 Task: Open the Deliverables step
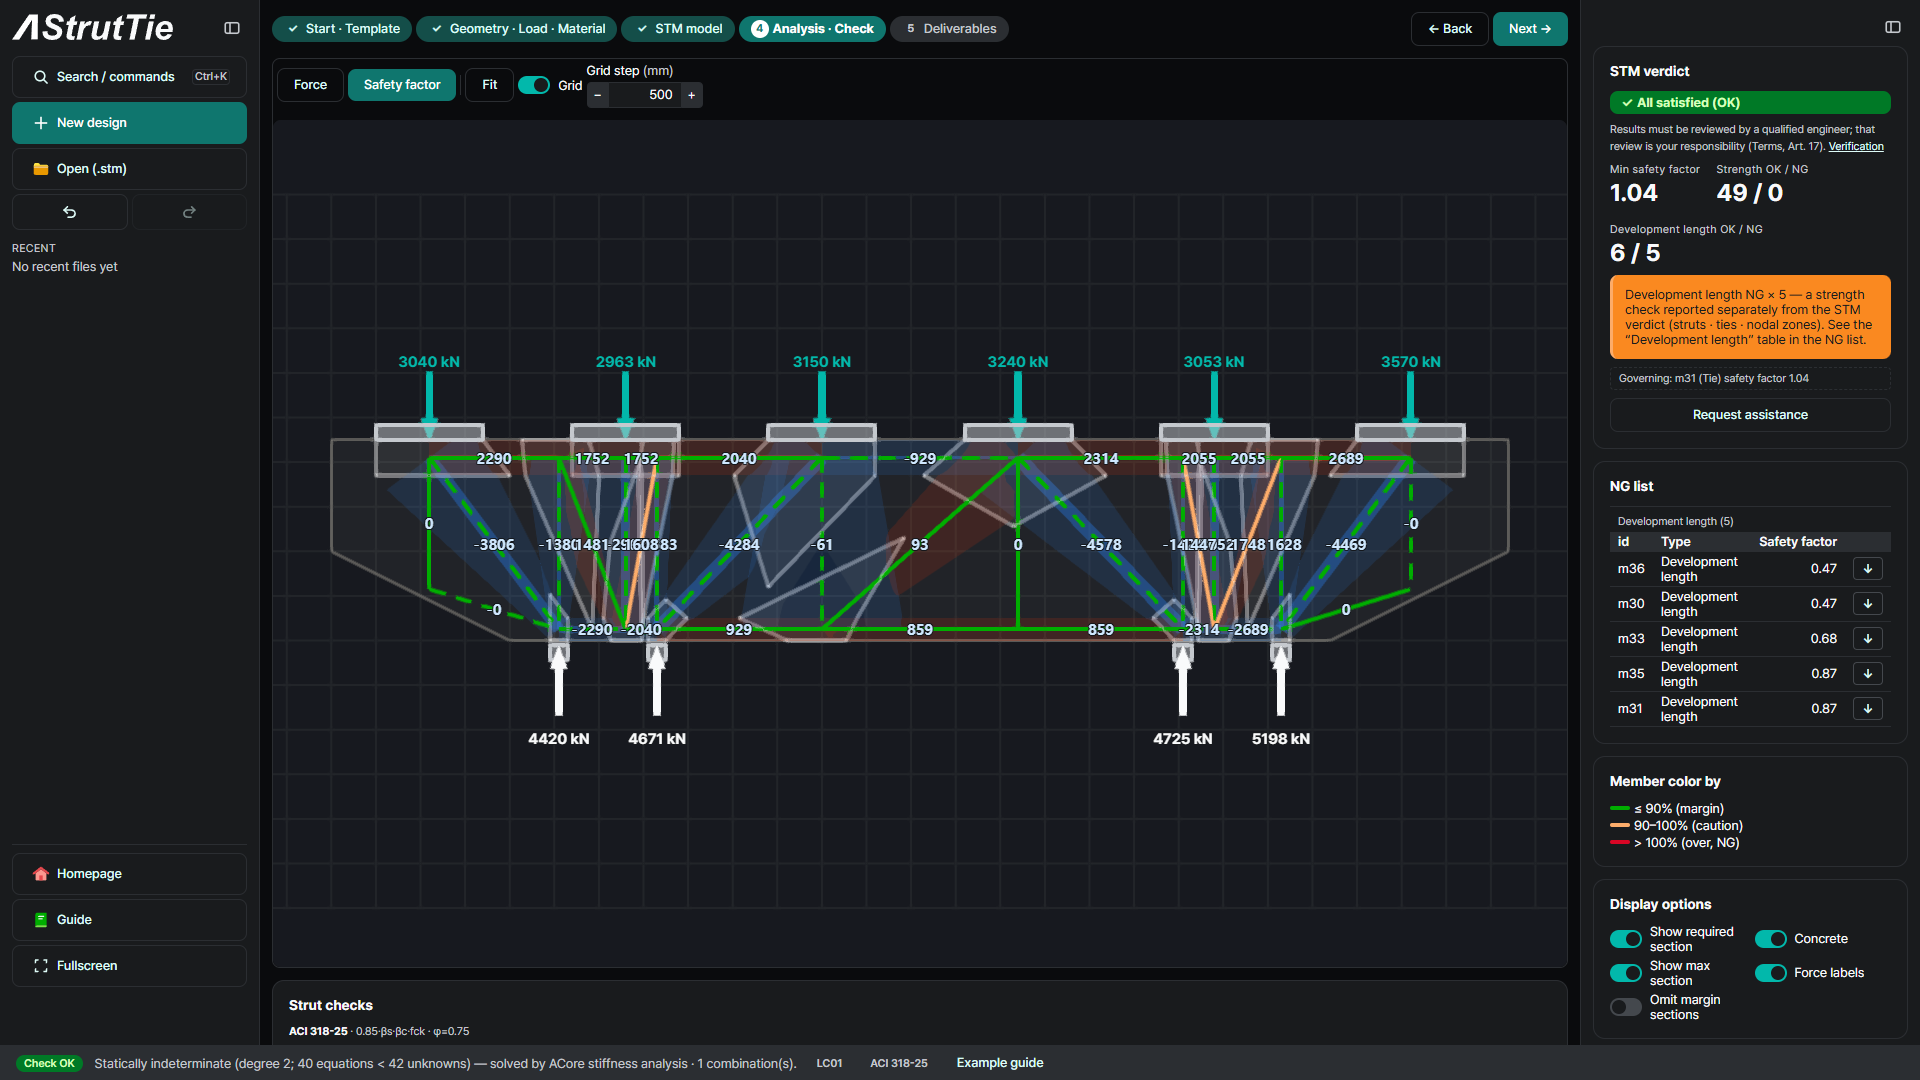click(950, 29)
